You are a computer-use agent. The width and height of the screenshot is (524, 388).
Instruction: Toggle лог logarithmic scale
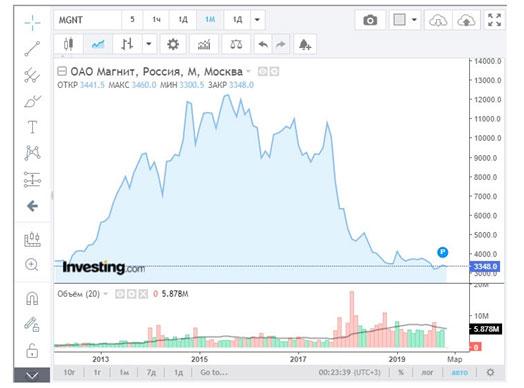(x=427, y=372)
